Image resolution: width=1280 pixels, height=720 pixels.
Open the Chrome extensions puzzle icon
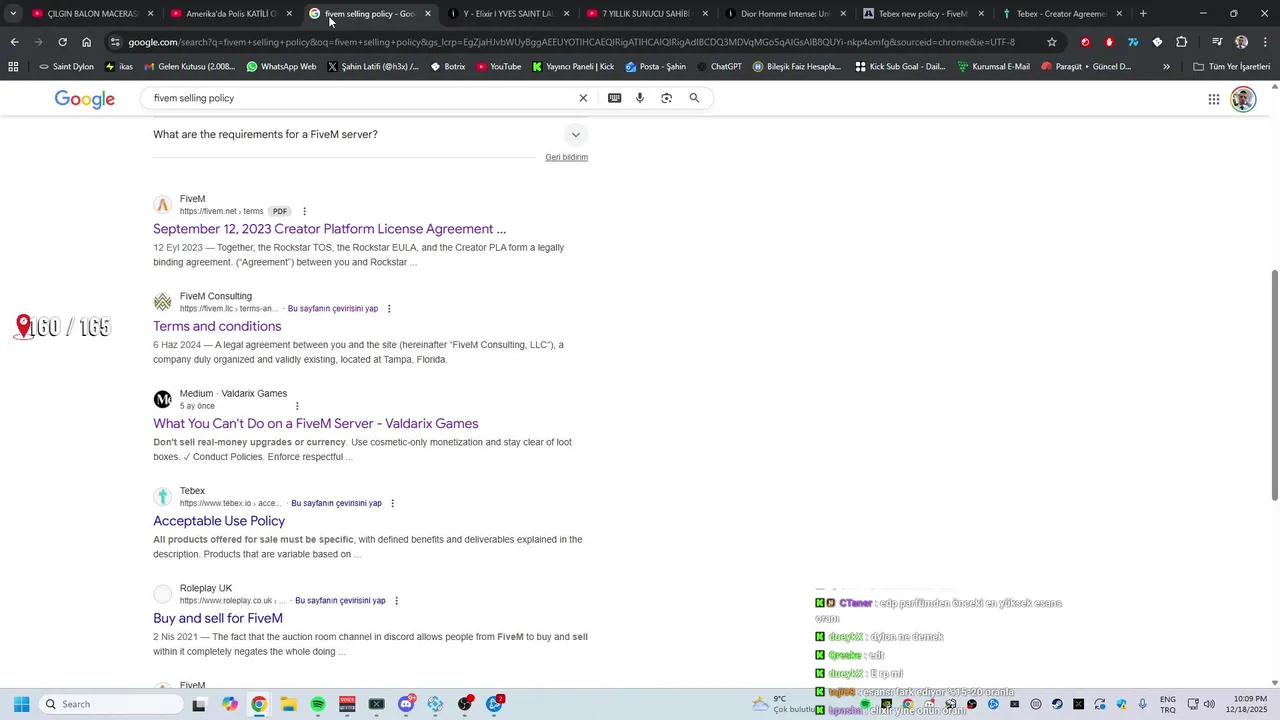pos(1181,42)
